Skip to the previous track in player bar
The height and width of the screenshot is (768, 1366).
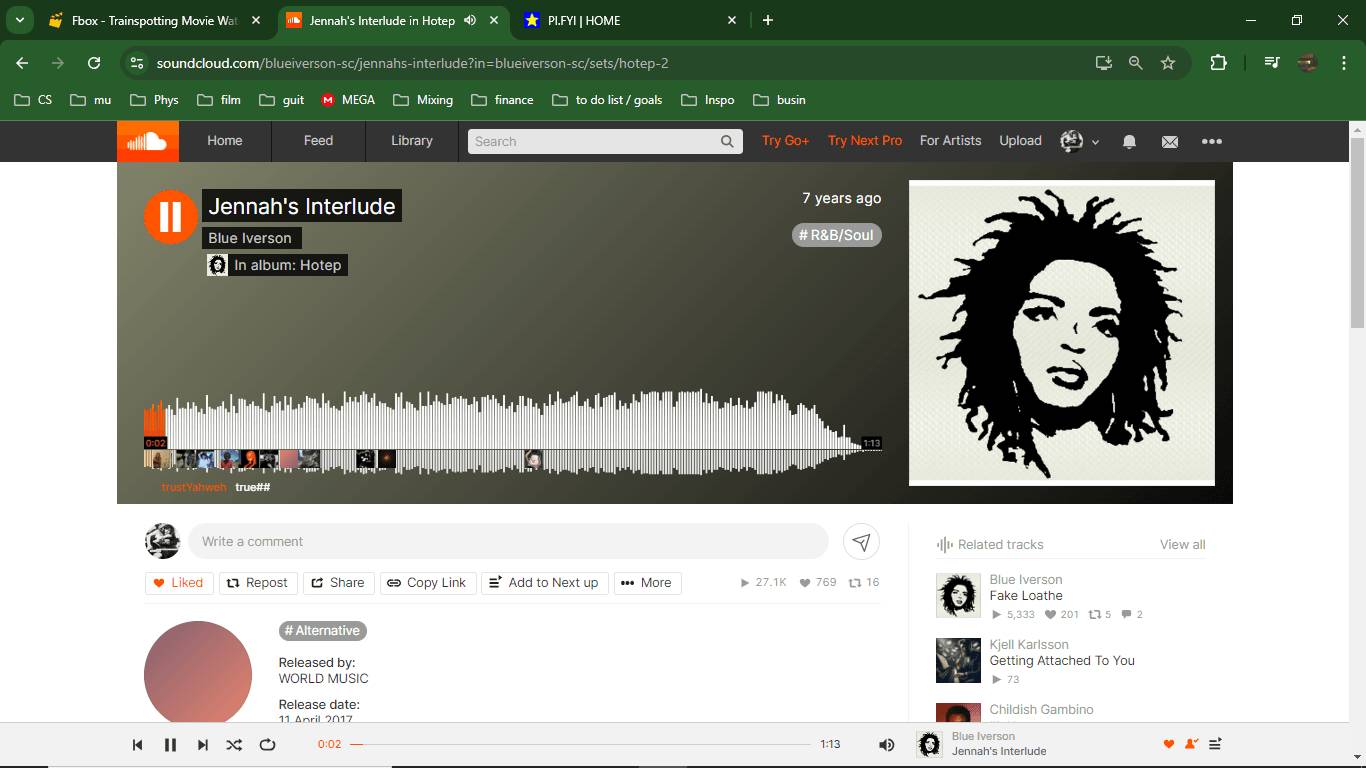click(138, 745)
